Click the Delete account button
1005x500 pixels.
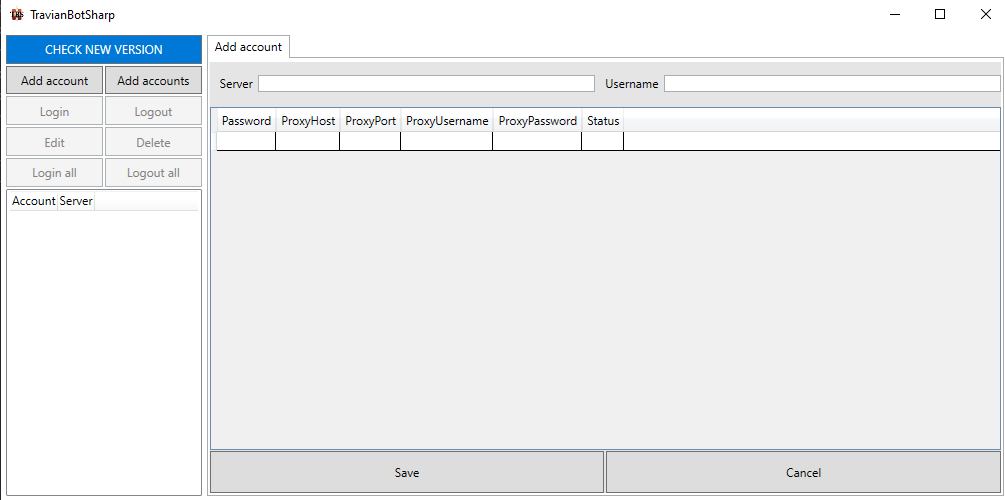(x=153, y=142)
